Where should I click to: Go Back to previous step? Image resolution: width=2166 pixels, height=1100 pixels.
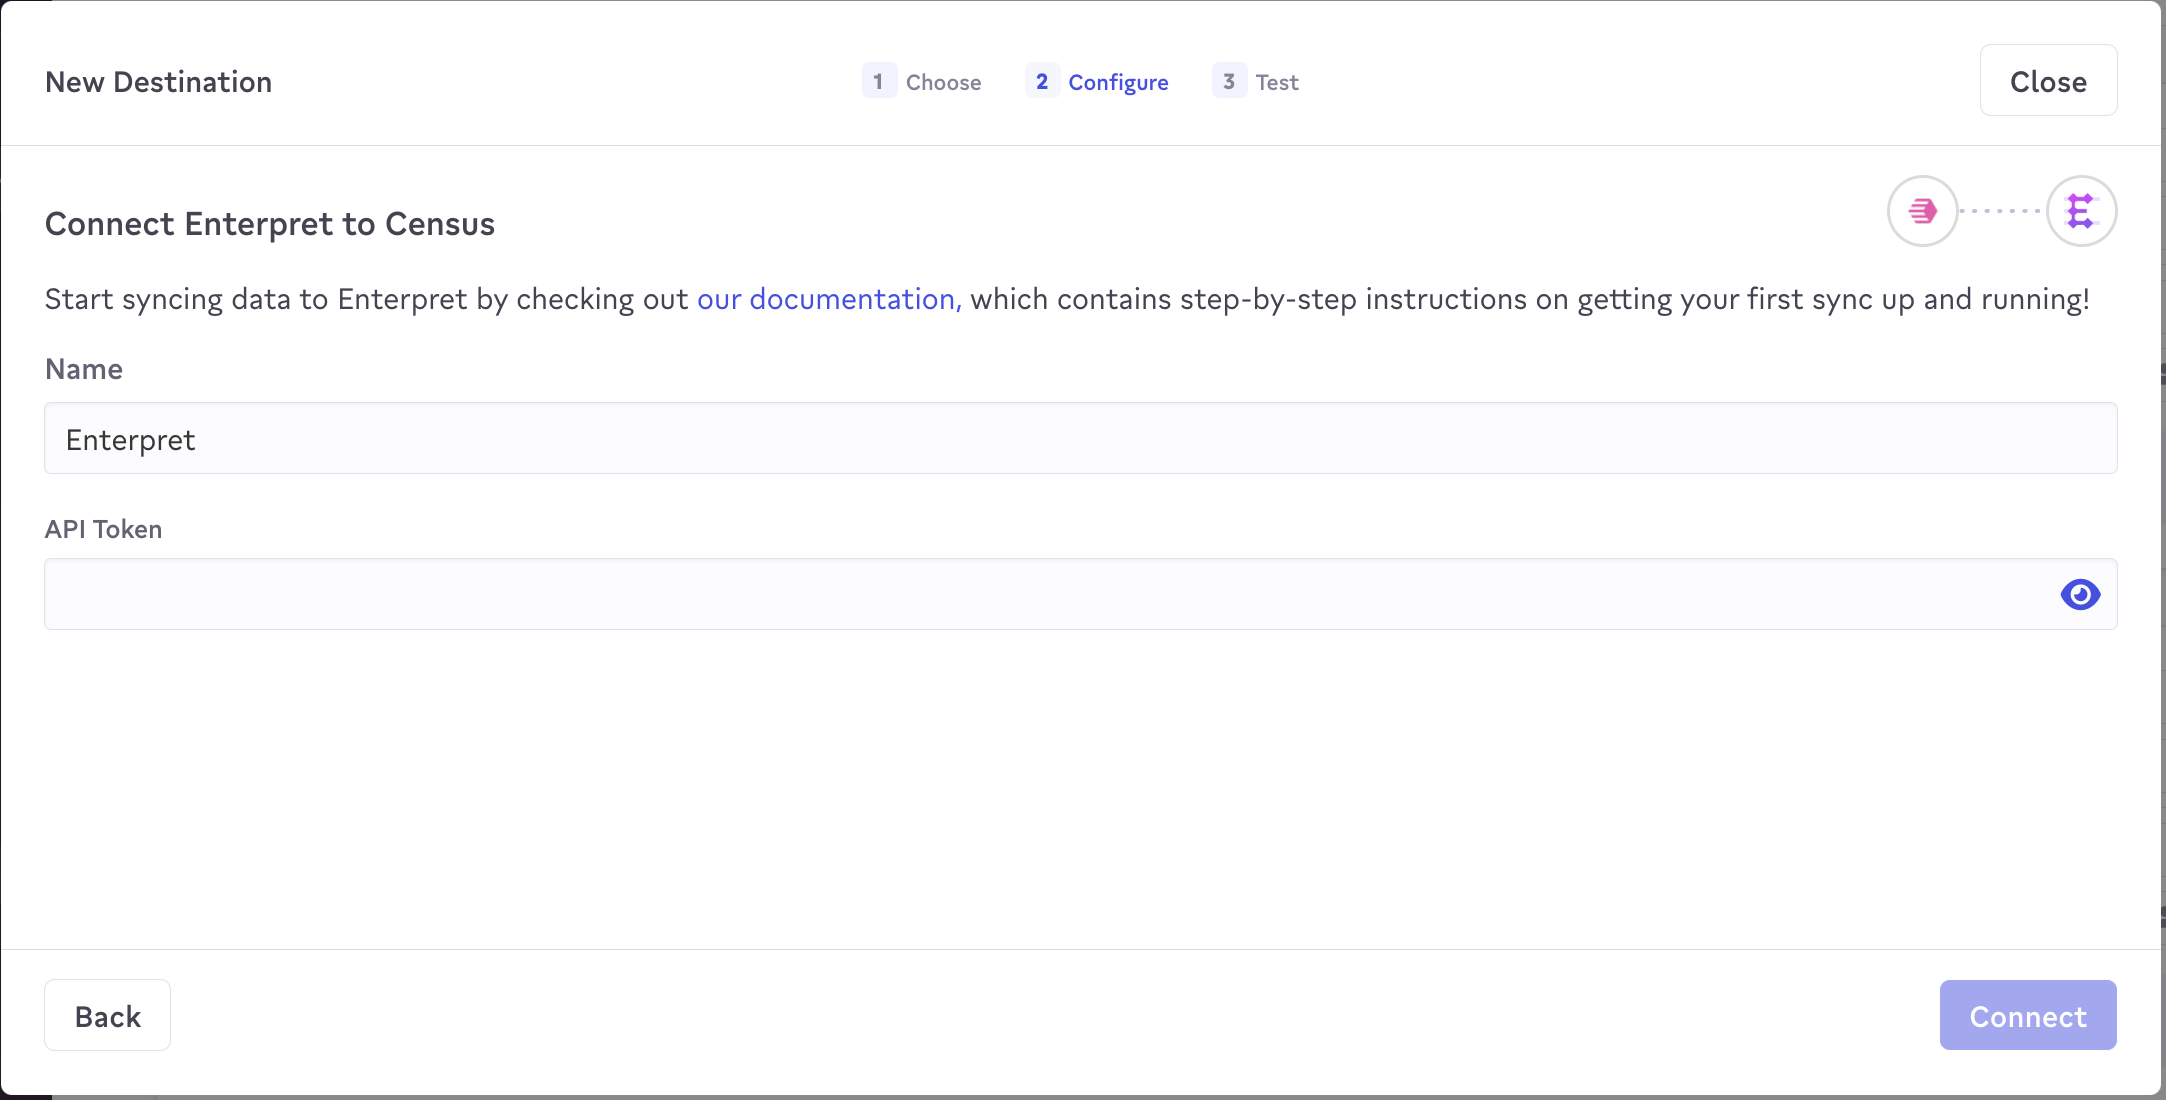click(107, 1015)
